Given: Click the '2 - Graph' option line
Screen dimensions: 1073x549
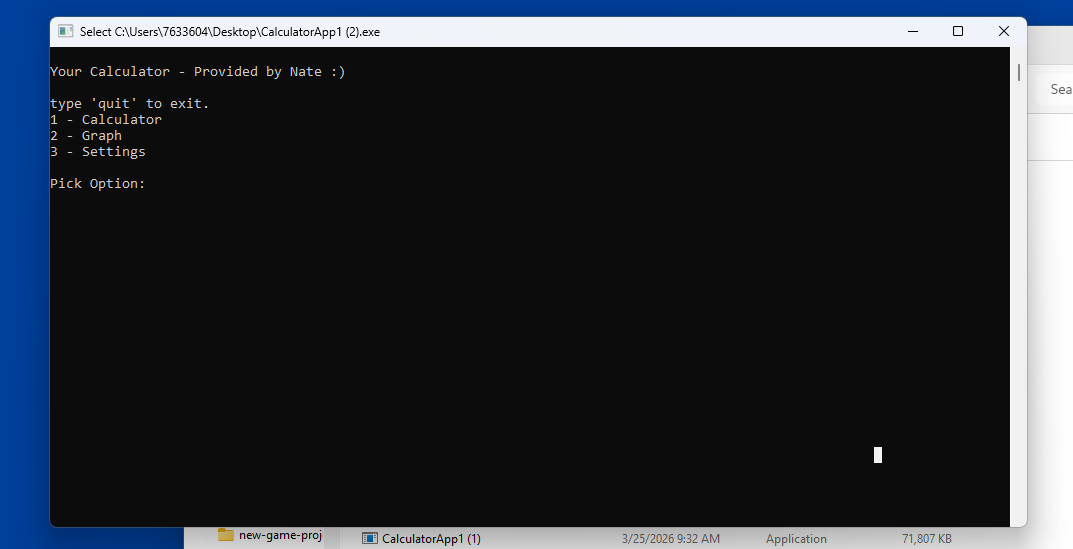Looking at the screenshot, I should (86, 136).
